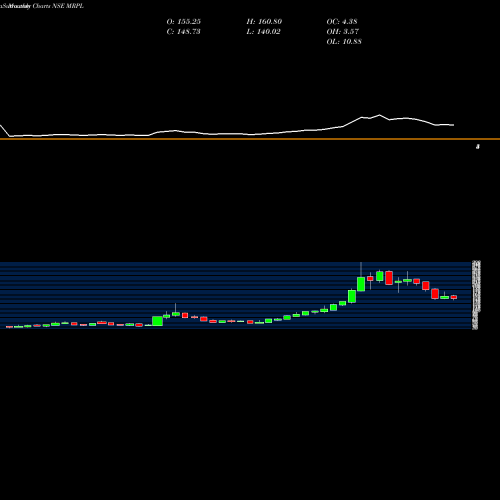Click the last red candle at the chart's right end
The width and height of the screenshot is (500, 500).
pyautogui.click(x=454, y=297)
